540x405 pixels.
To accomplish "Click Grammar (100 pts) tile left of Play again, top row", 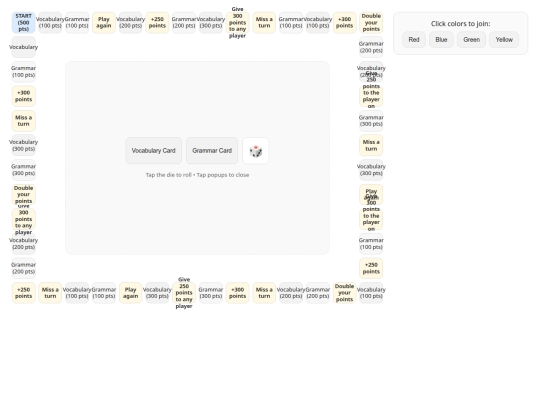I will tap(77, 23).
